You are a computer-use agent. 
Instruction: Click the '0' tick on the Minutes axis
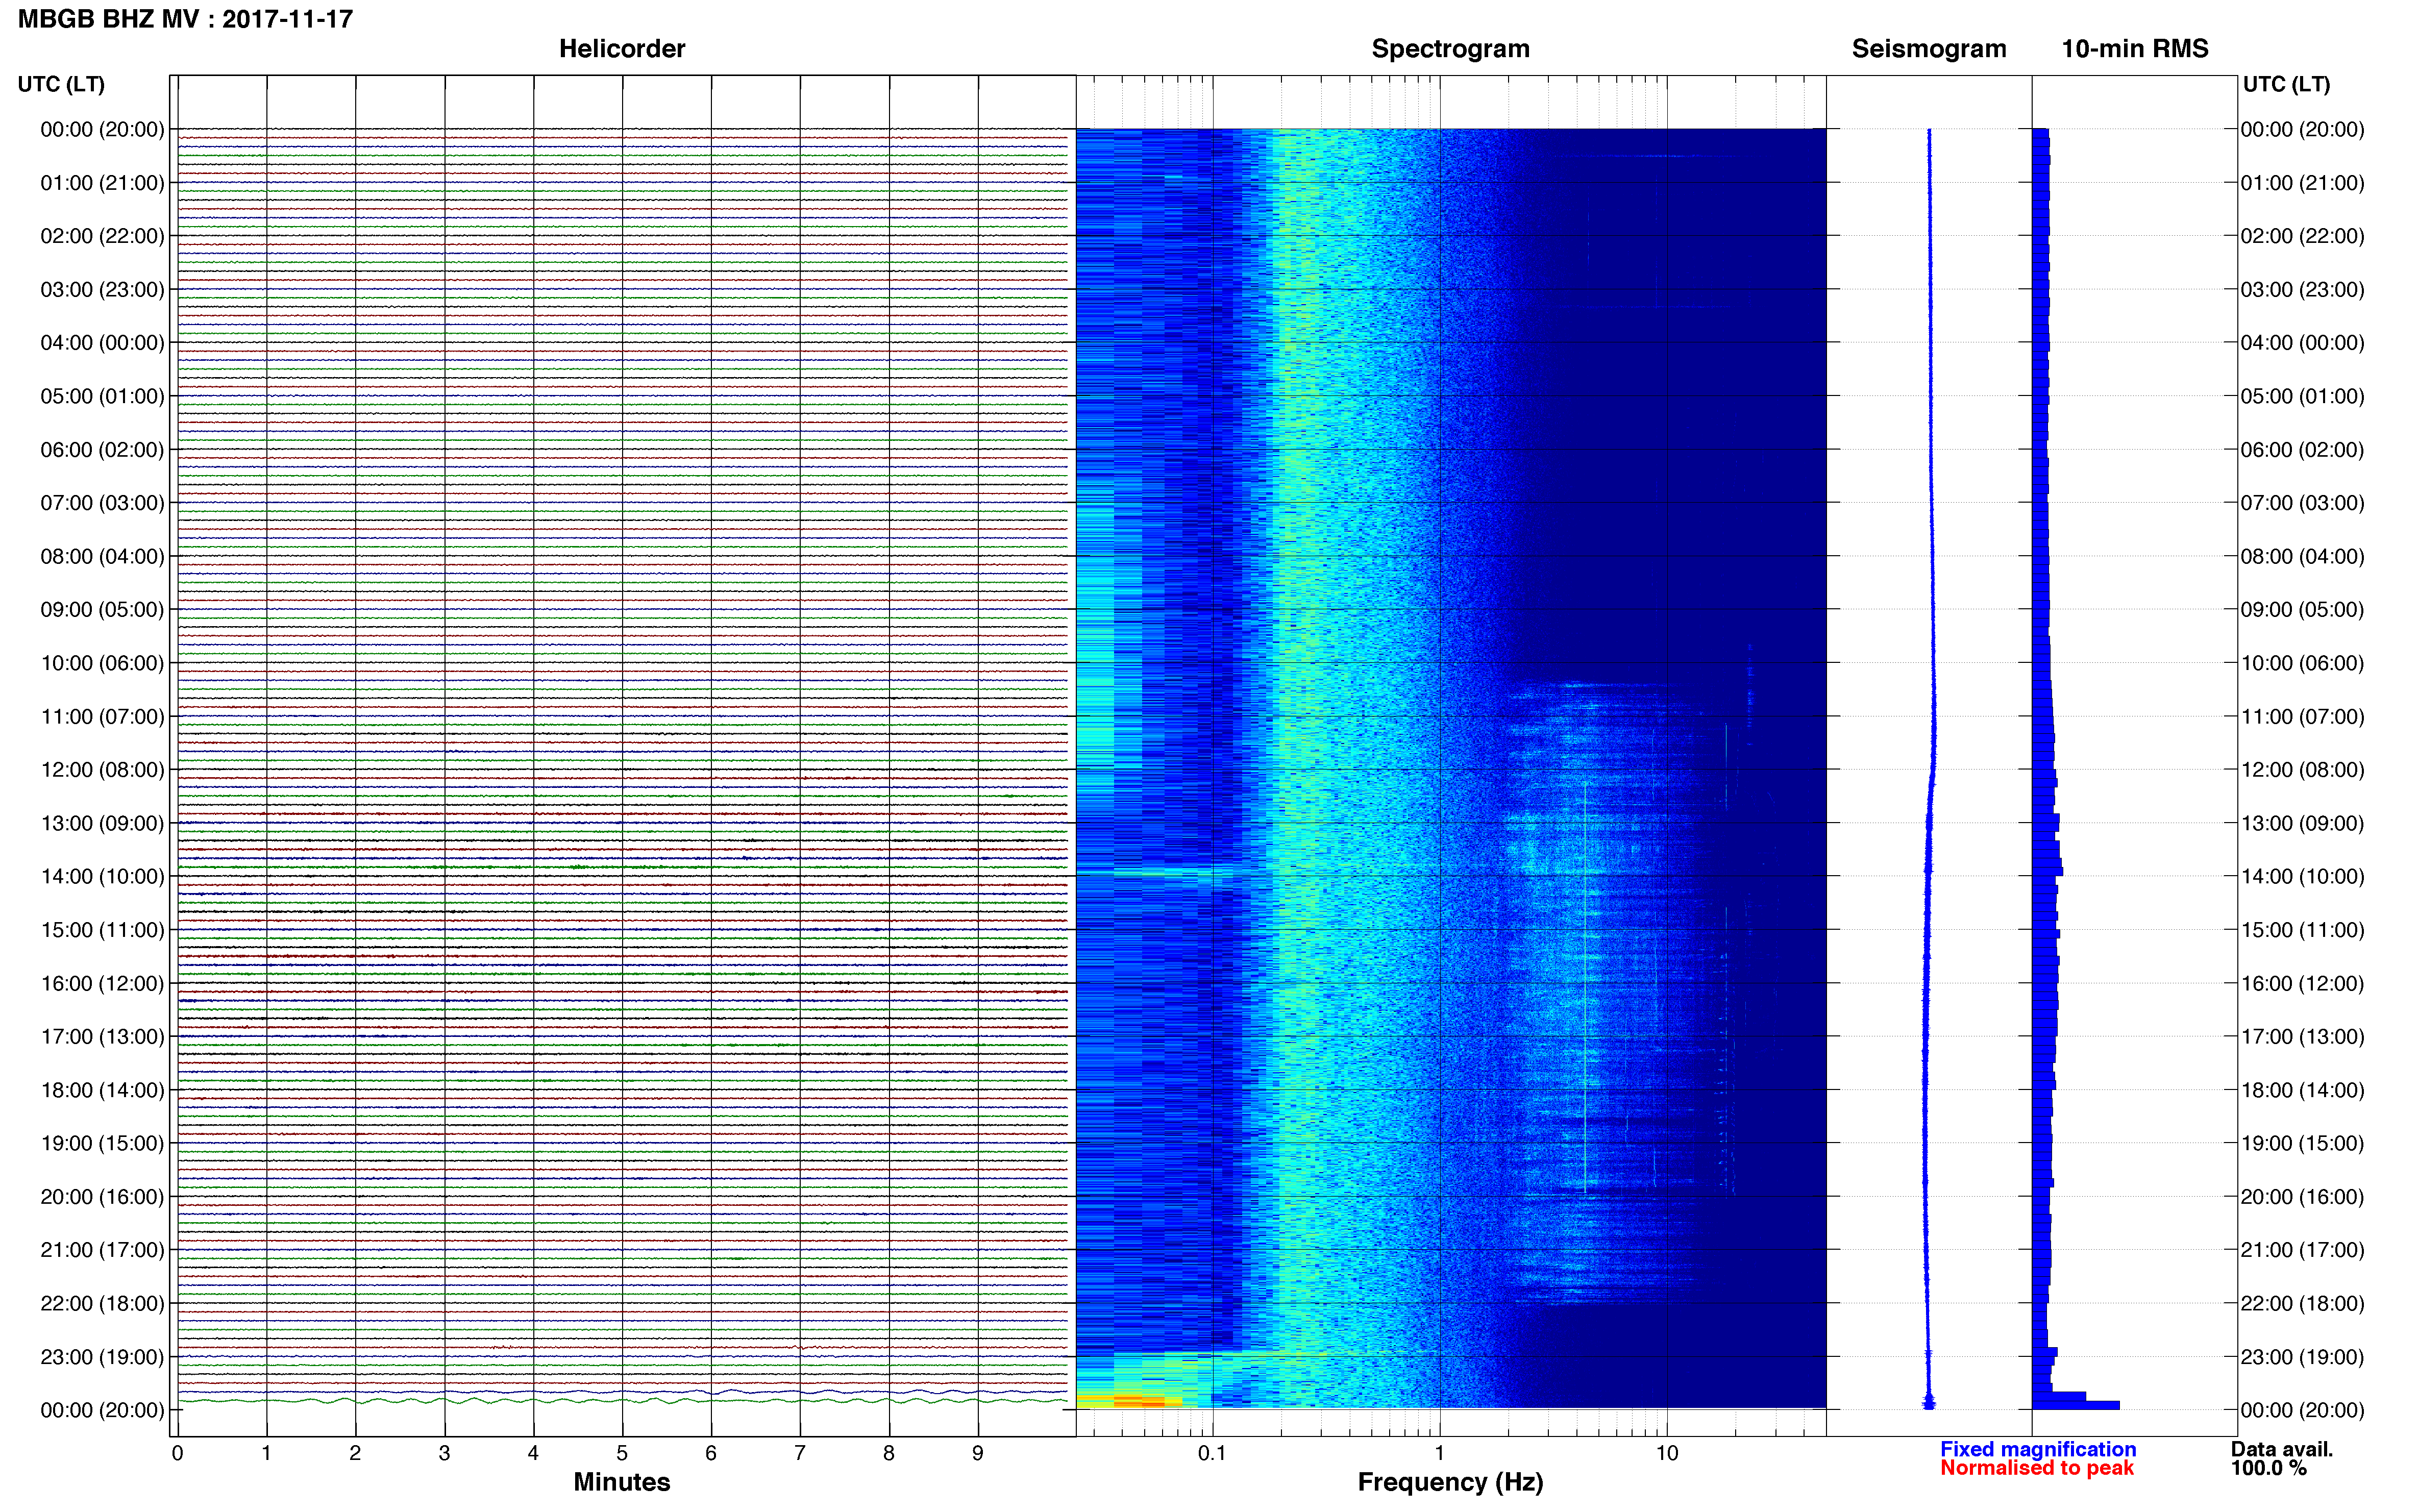(177, 1453)
